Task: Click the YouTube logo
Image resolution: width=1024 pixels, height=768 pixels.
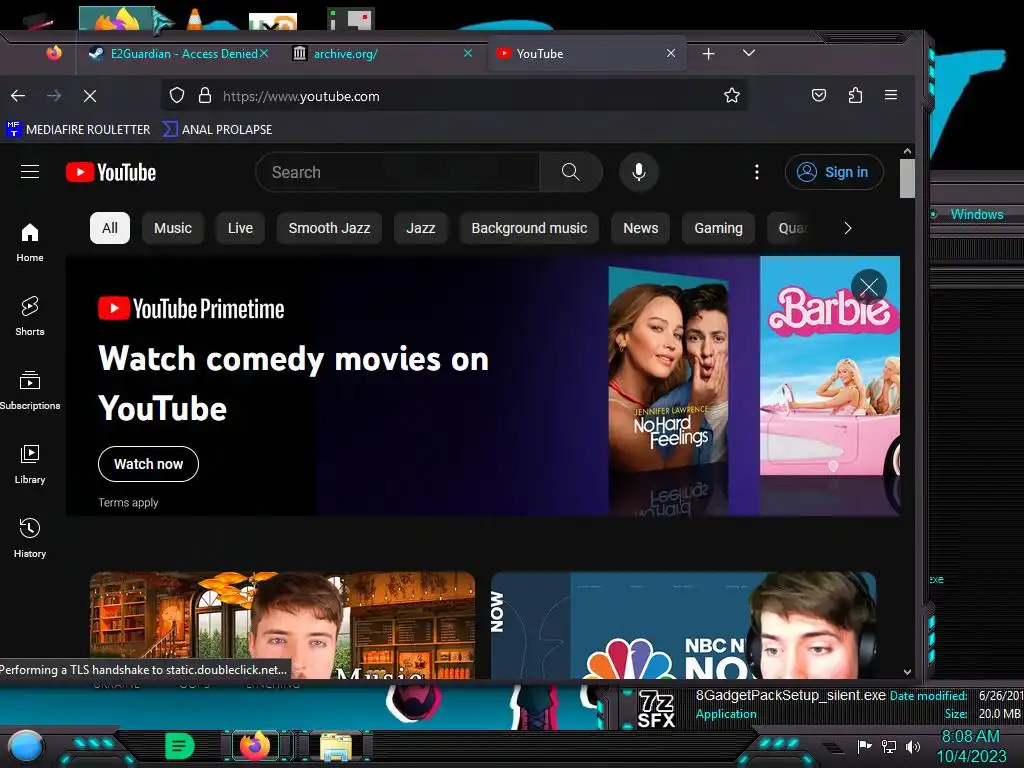Action: click(x=111, y=172)
